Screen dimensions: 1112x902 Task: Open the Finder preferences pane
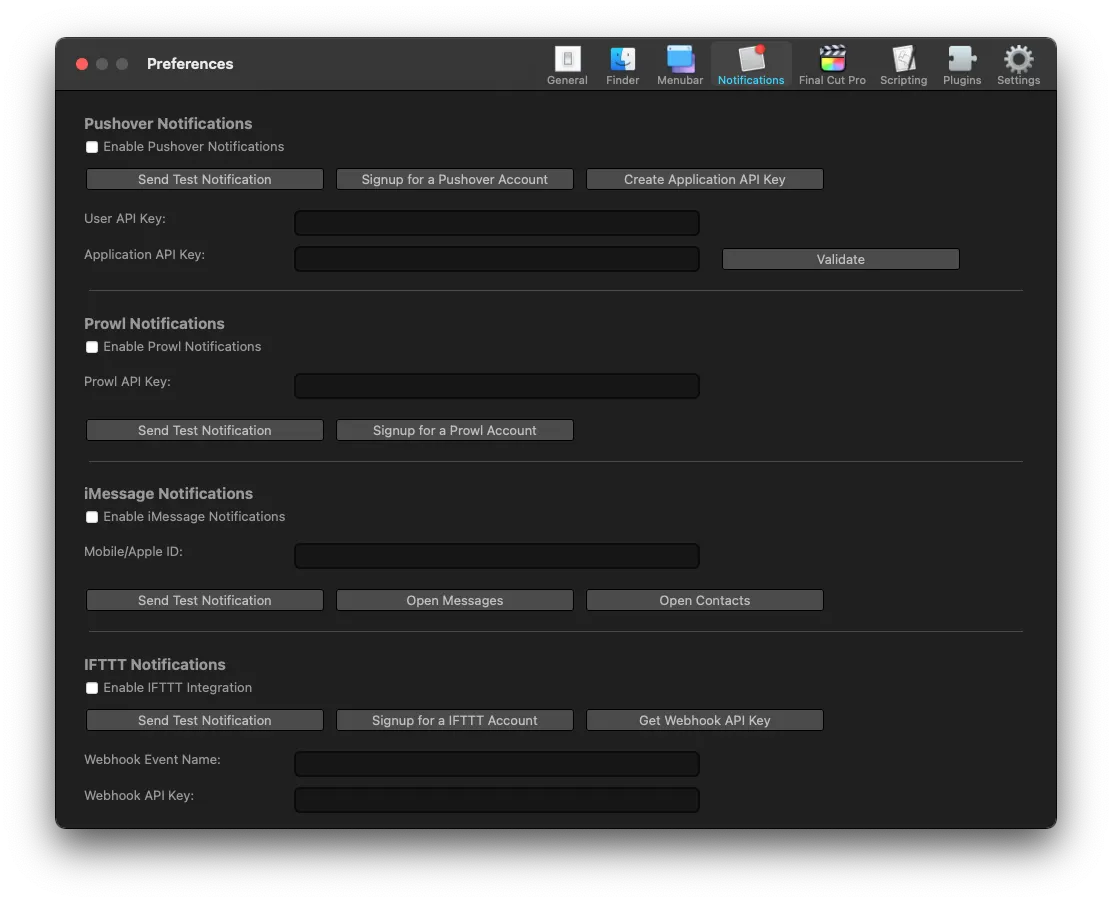(622, 65)
